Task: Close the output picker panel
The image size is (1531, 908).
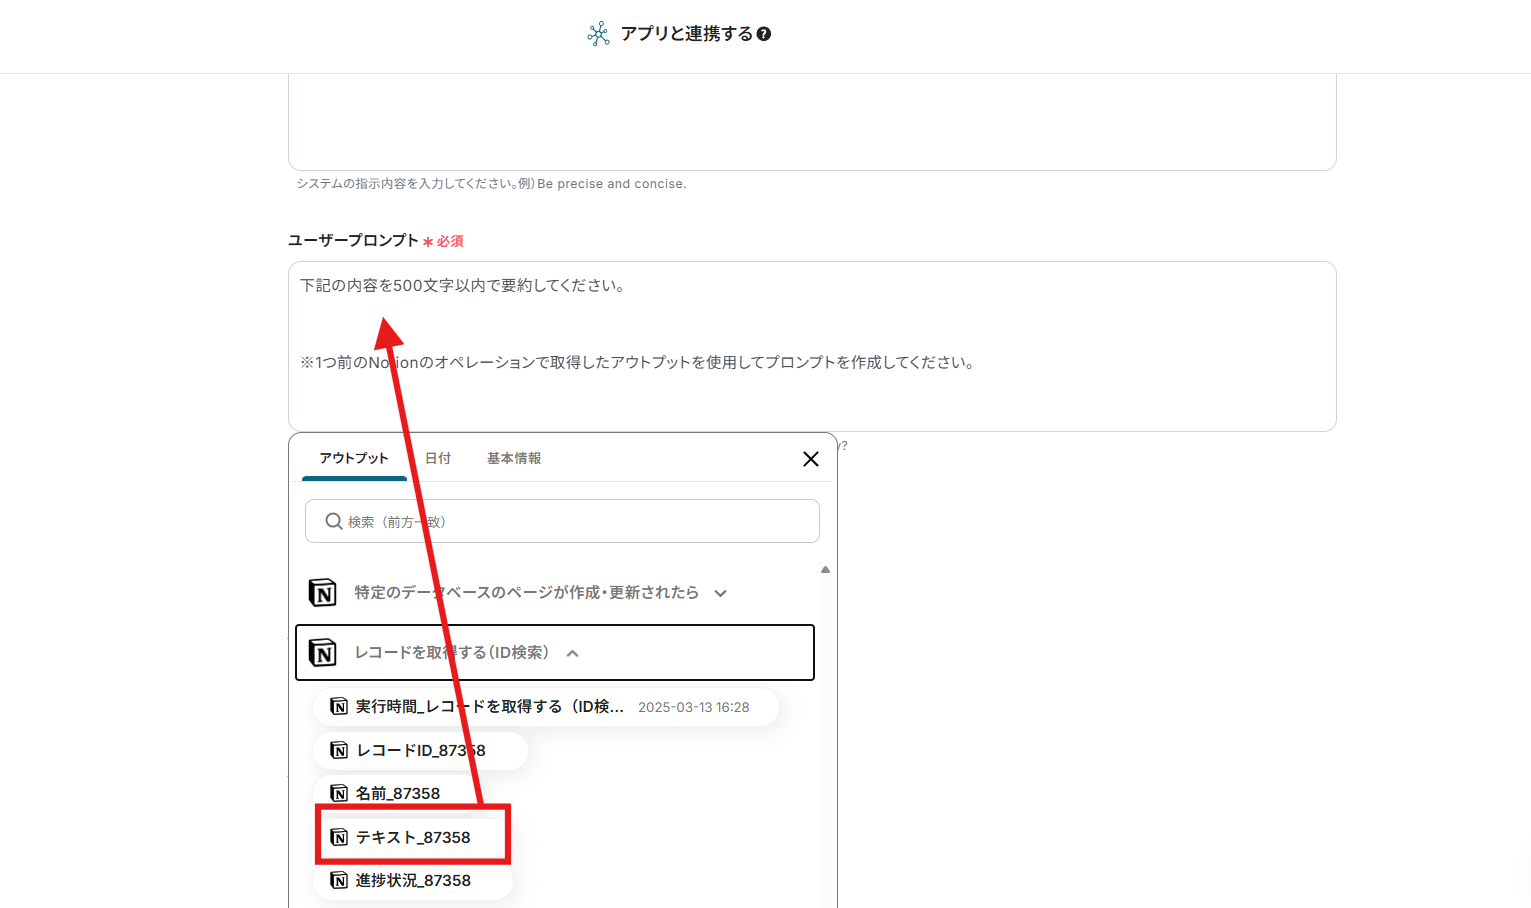Action: coord(811,459)
